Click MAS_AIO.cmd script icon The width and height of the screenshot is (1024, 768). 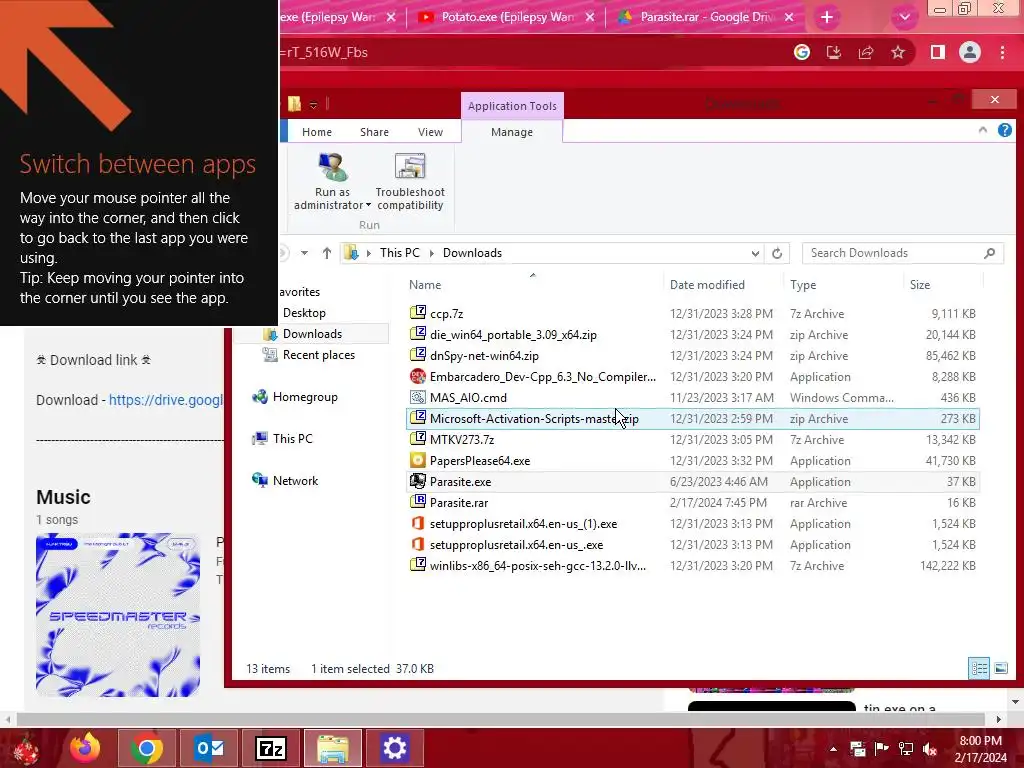pos(418,397)
